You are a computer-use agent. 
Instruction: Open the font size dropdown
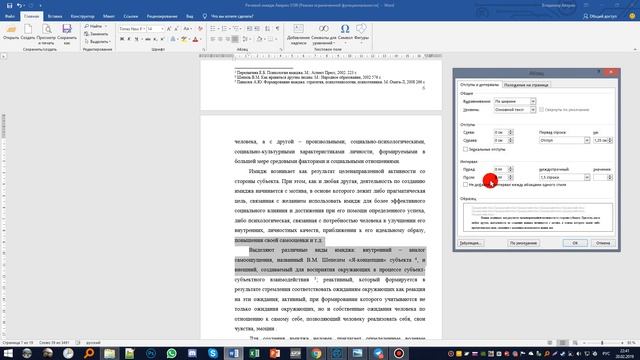pos(162,29)
